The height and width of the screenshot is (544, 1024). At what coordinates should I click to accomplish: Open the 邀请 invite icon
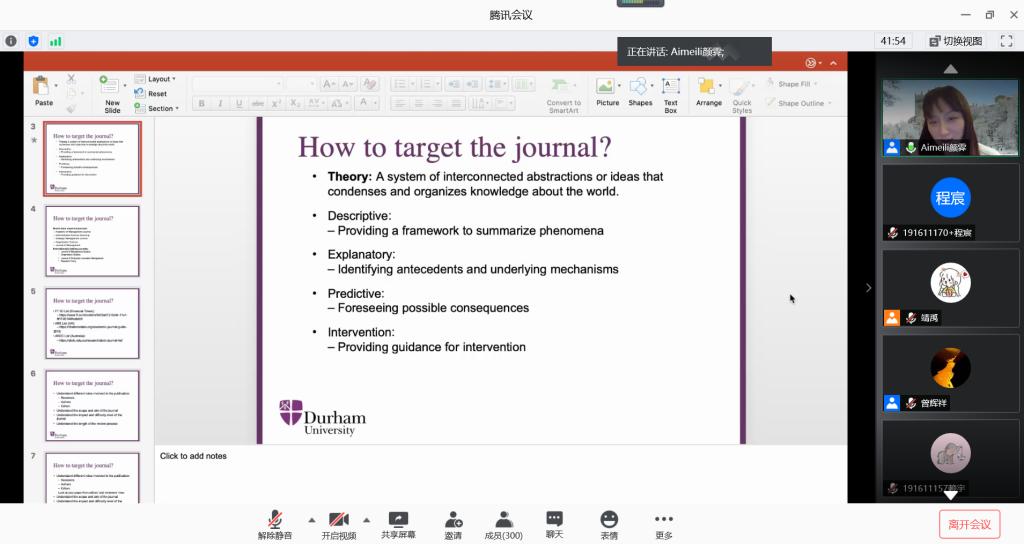tap(453, 519)
